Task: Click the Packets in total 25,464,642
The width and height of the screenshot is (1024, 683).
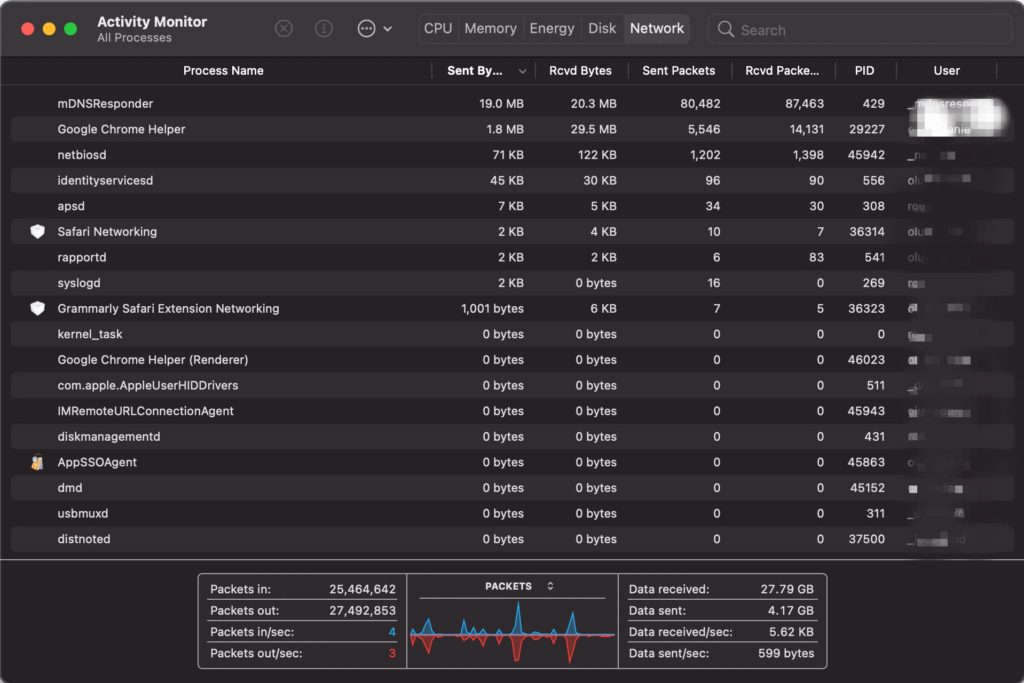Action: tap(362, 589)
